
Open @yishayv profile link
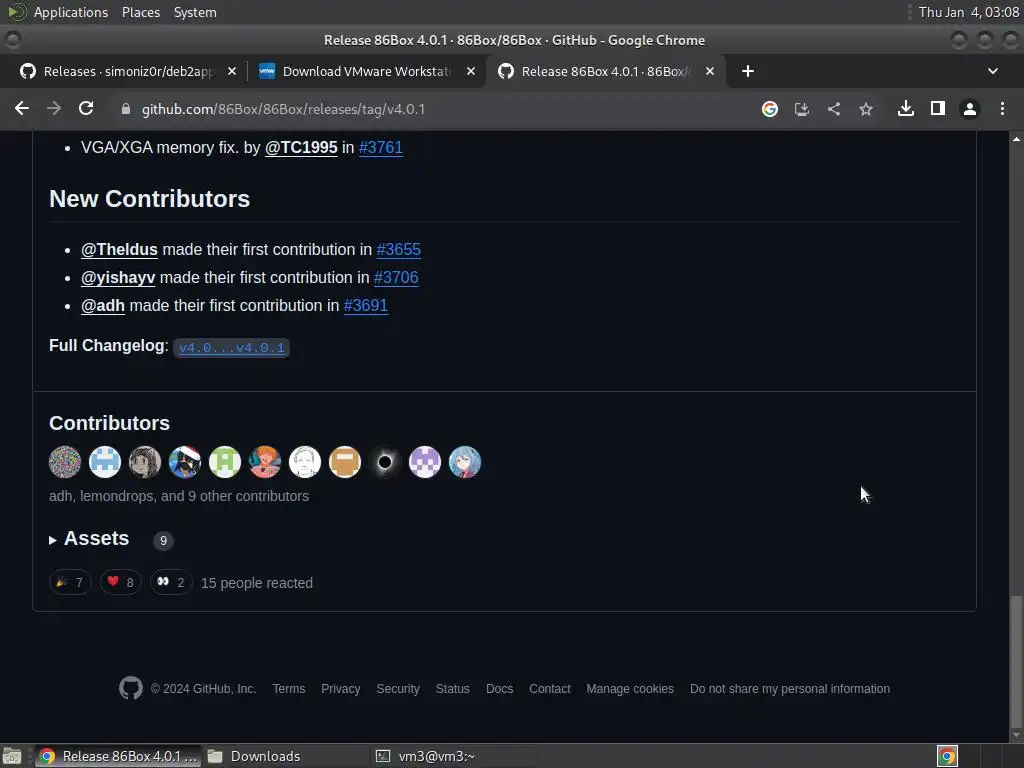[x=118, y=278]
